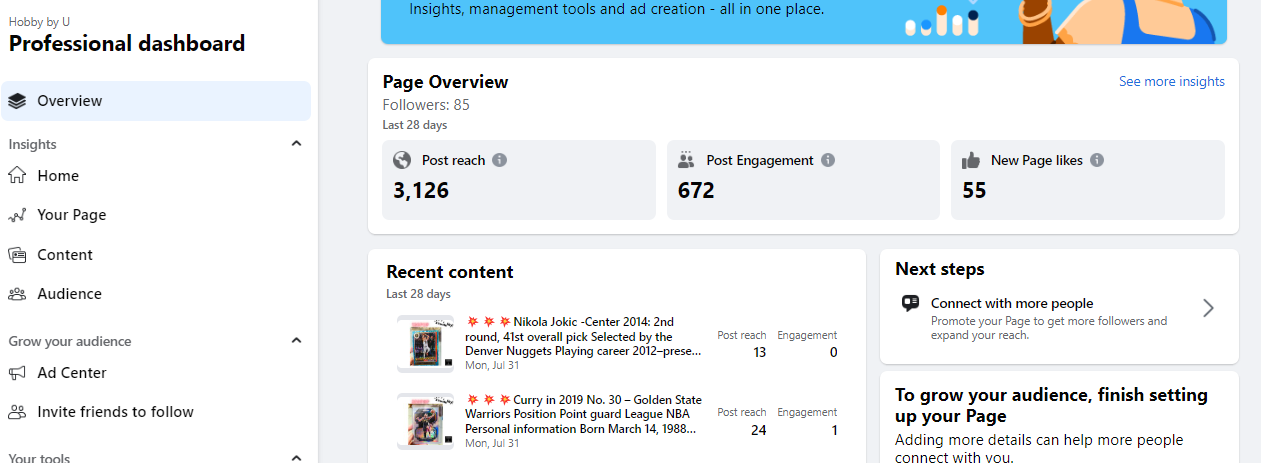Click the Post Engagement info icon
Screen dimensions: 1261x463
828,160
